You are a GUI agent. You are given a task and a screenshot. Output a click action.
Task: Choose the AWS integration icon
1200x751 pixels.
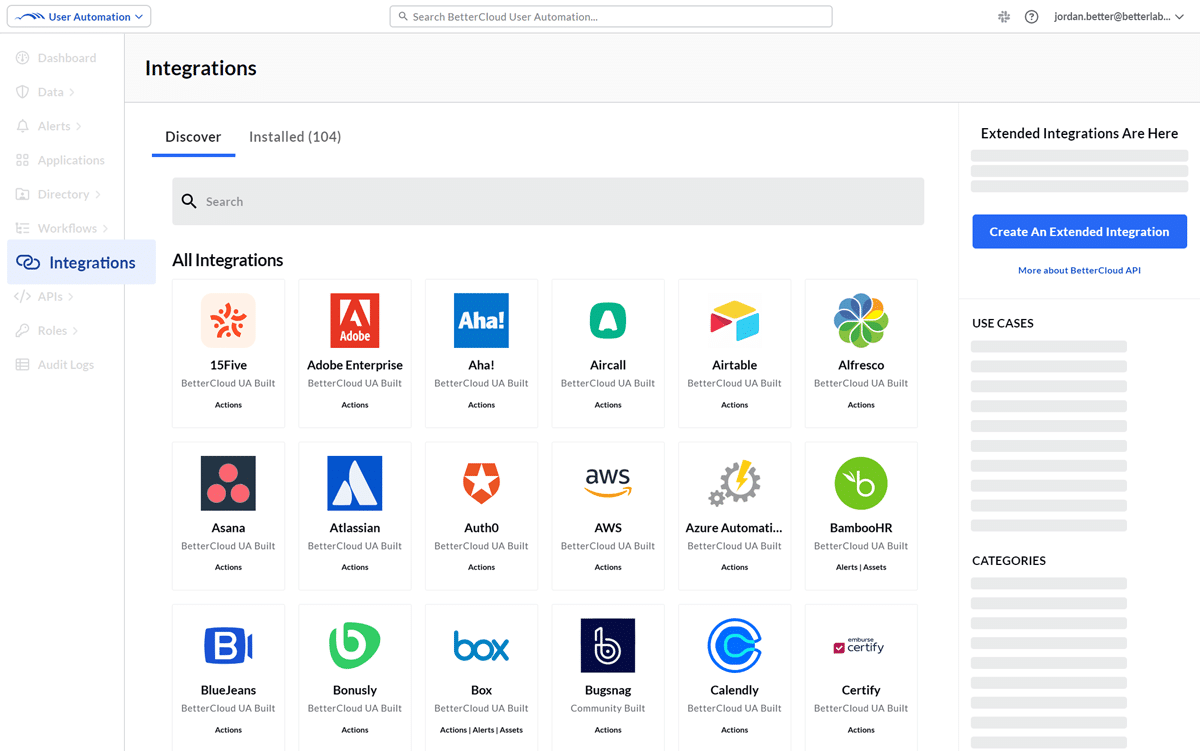[x=608, y=483]
